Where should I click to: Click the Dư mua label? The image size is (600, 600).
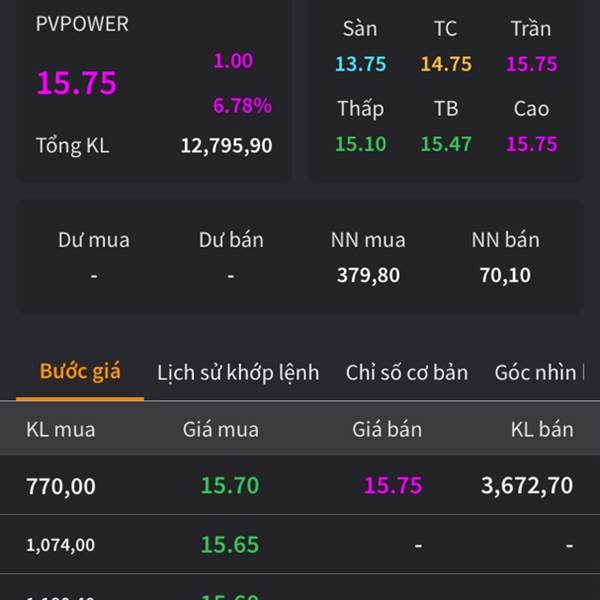click(94, 240)
